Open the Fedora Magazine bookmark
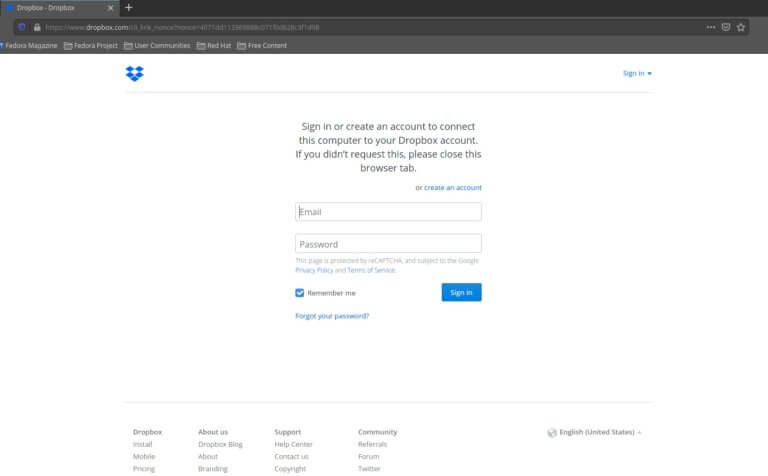Image resolution: width=768 pixels, height=476 pixels. 29,46
